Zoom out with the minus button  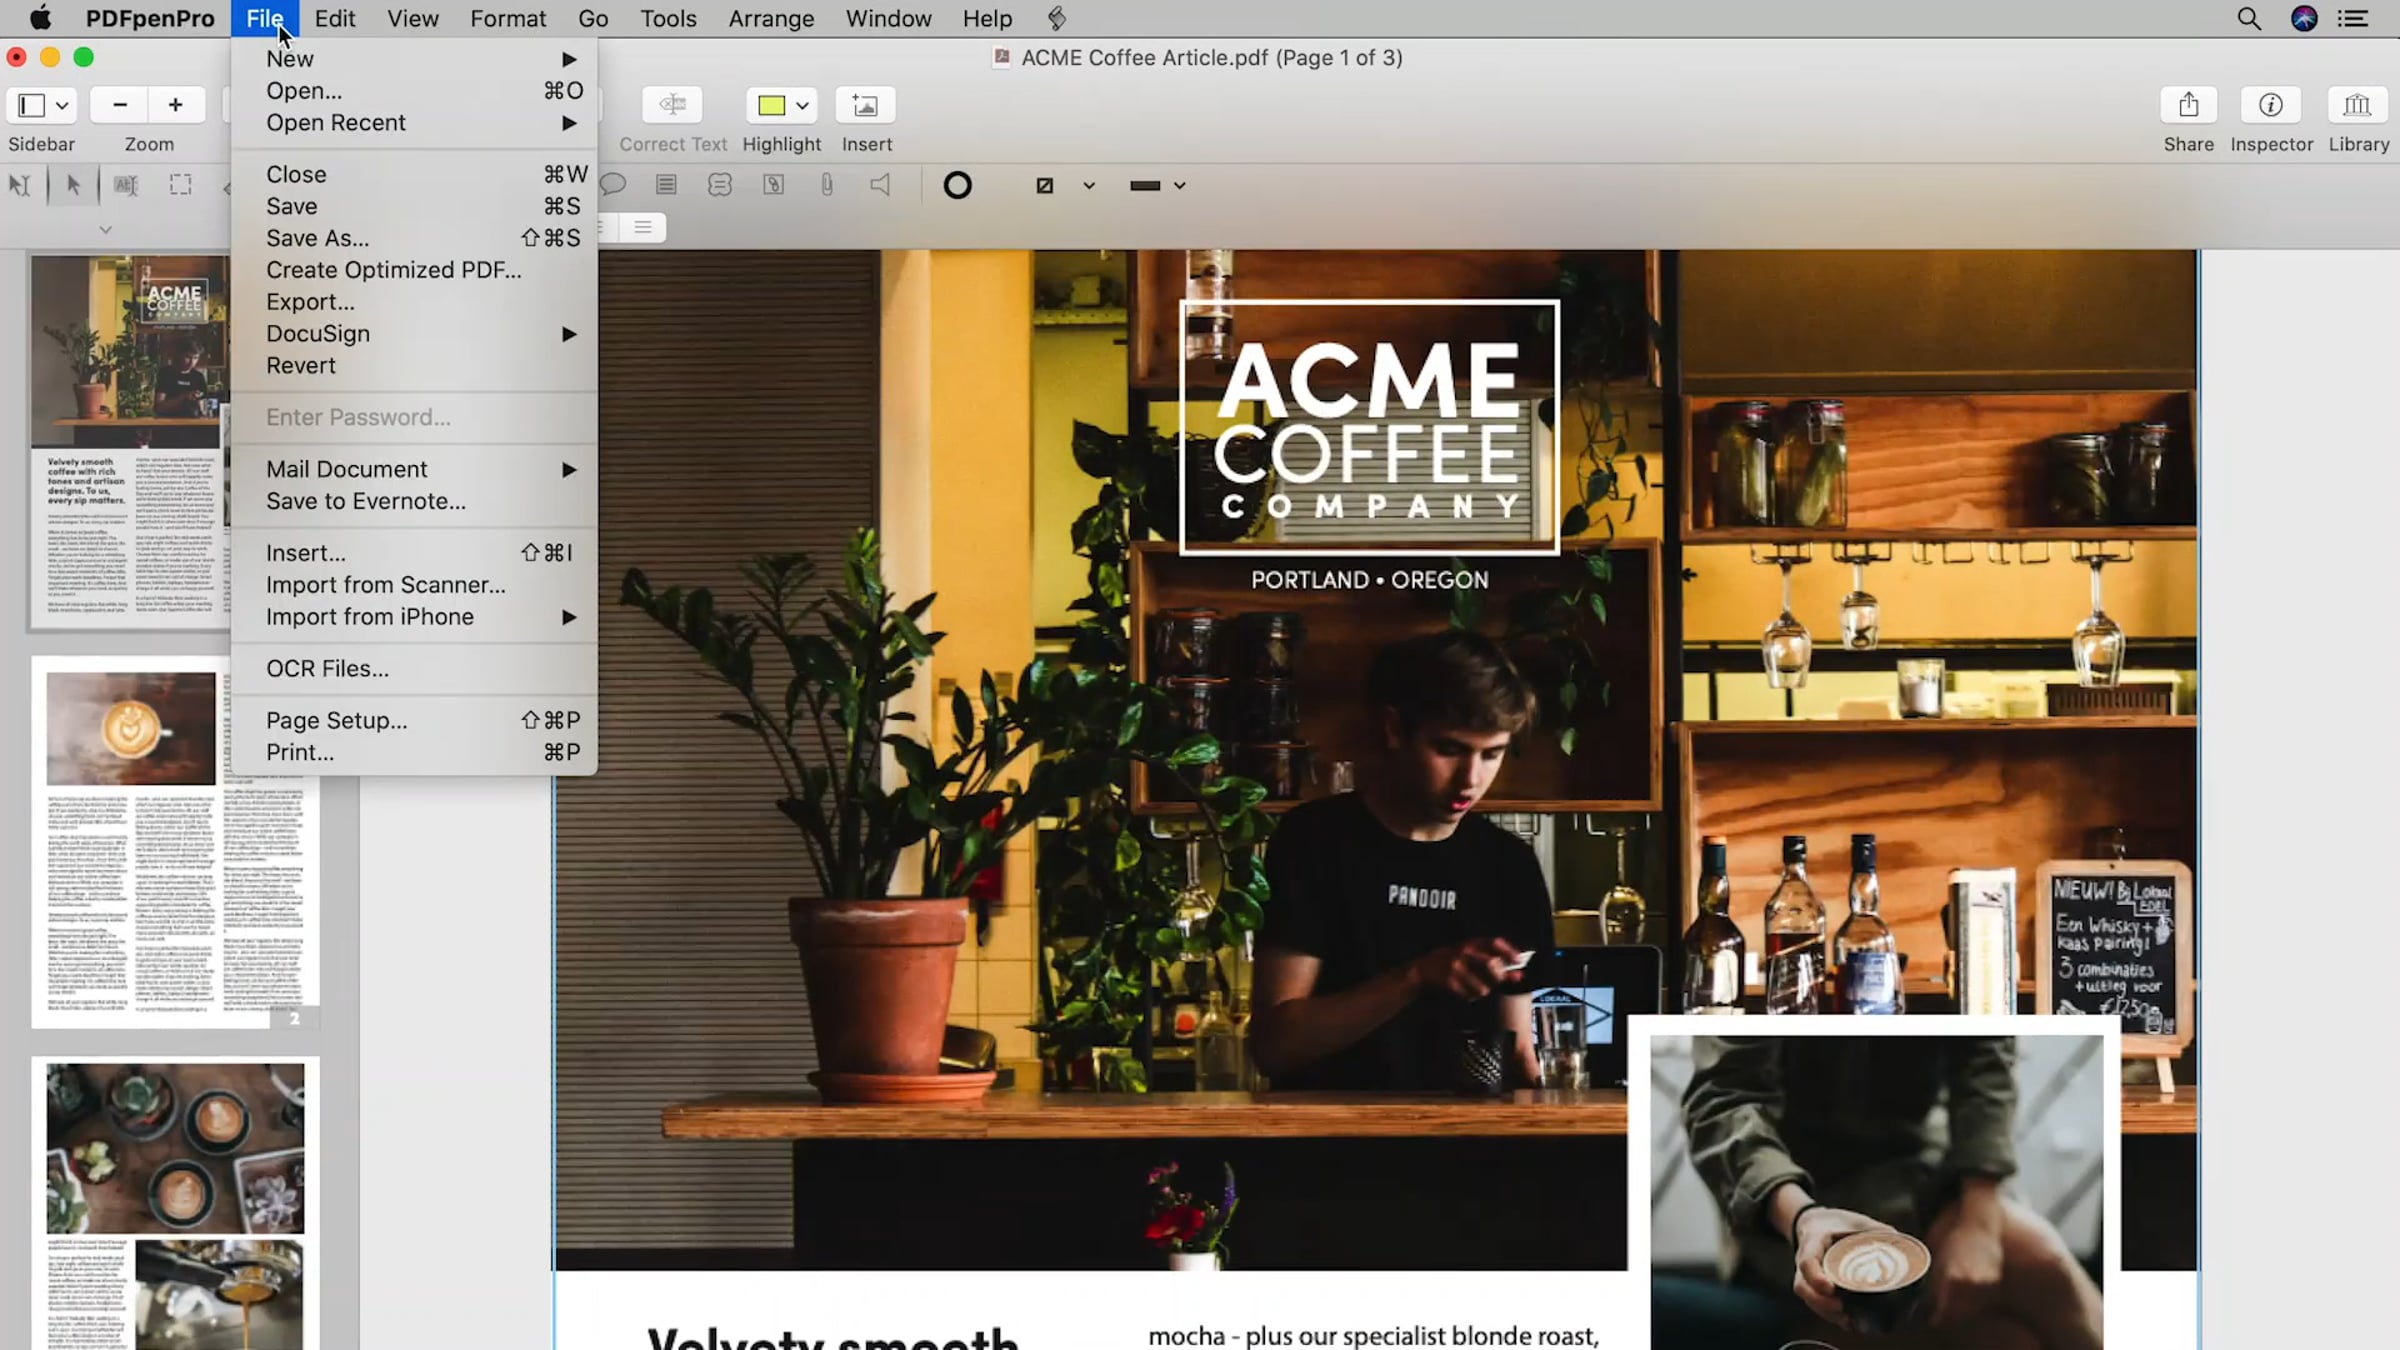pos(120,105)
